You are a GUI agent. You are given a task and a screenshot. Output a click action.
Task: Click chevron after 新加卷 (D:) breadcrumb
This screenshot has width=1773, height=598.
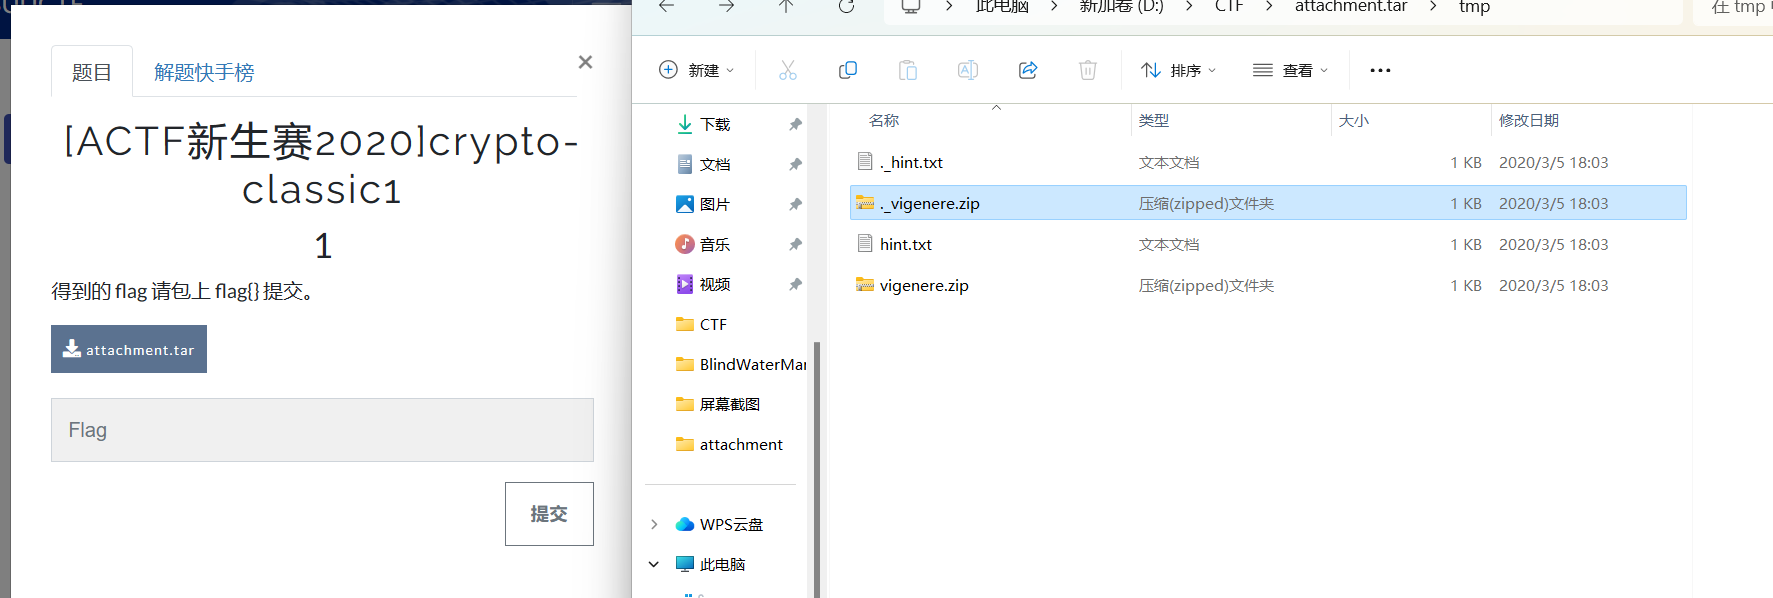tap(1189, 6)
